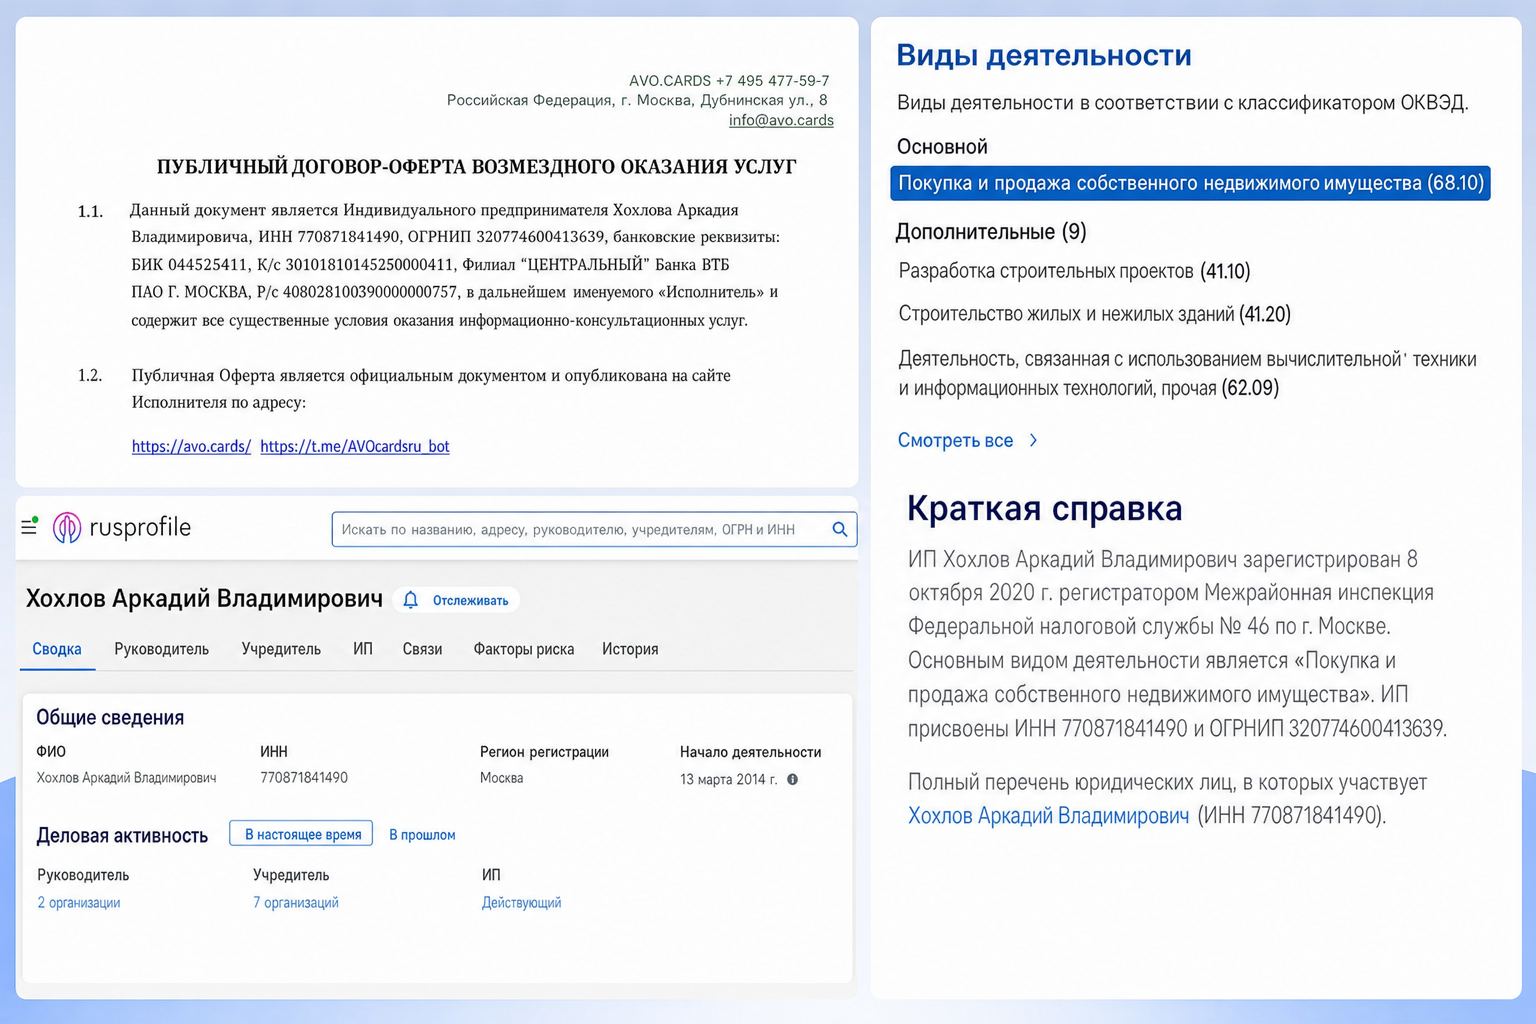
Task: Click the Краткая справка heading
Action: 1045,508
